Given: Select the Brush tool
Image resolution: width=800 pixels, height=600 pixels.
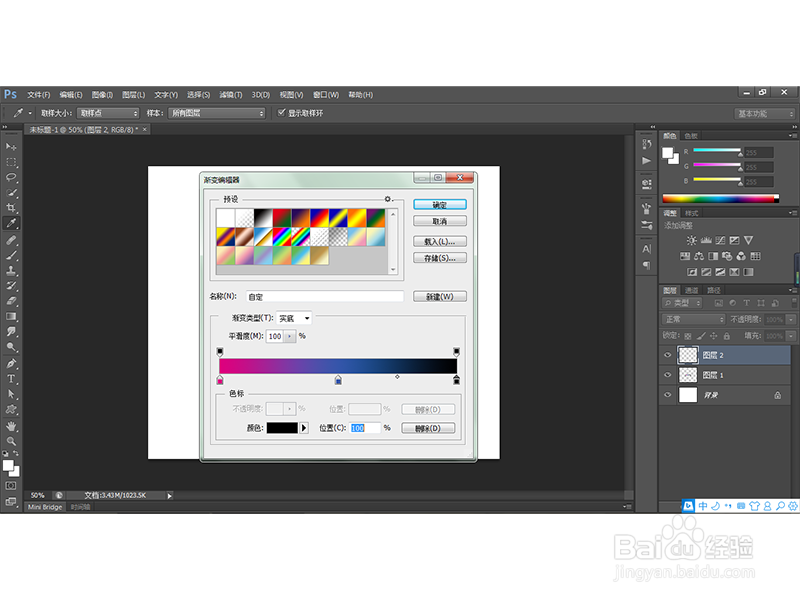Looking at the screenshot, I should click(x=11, y=255).
